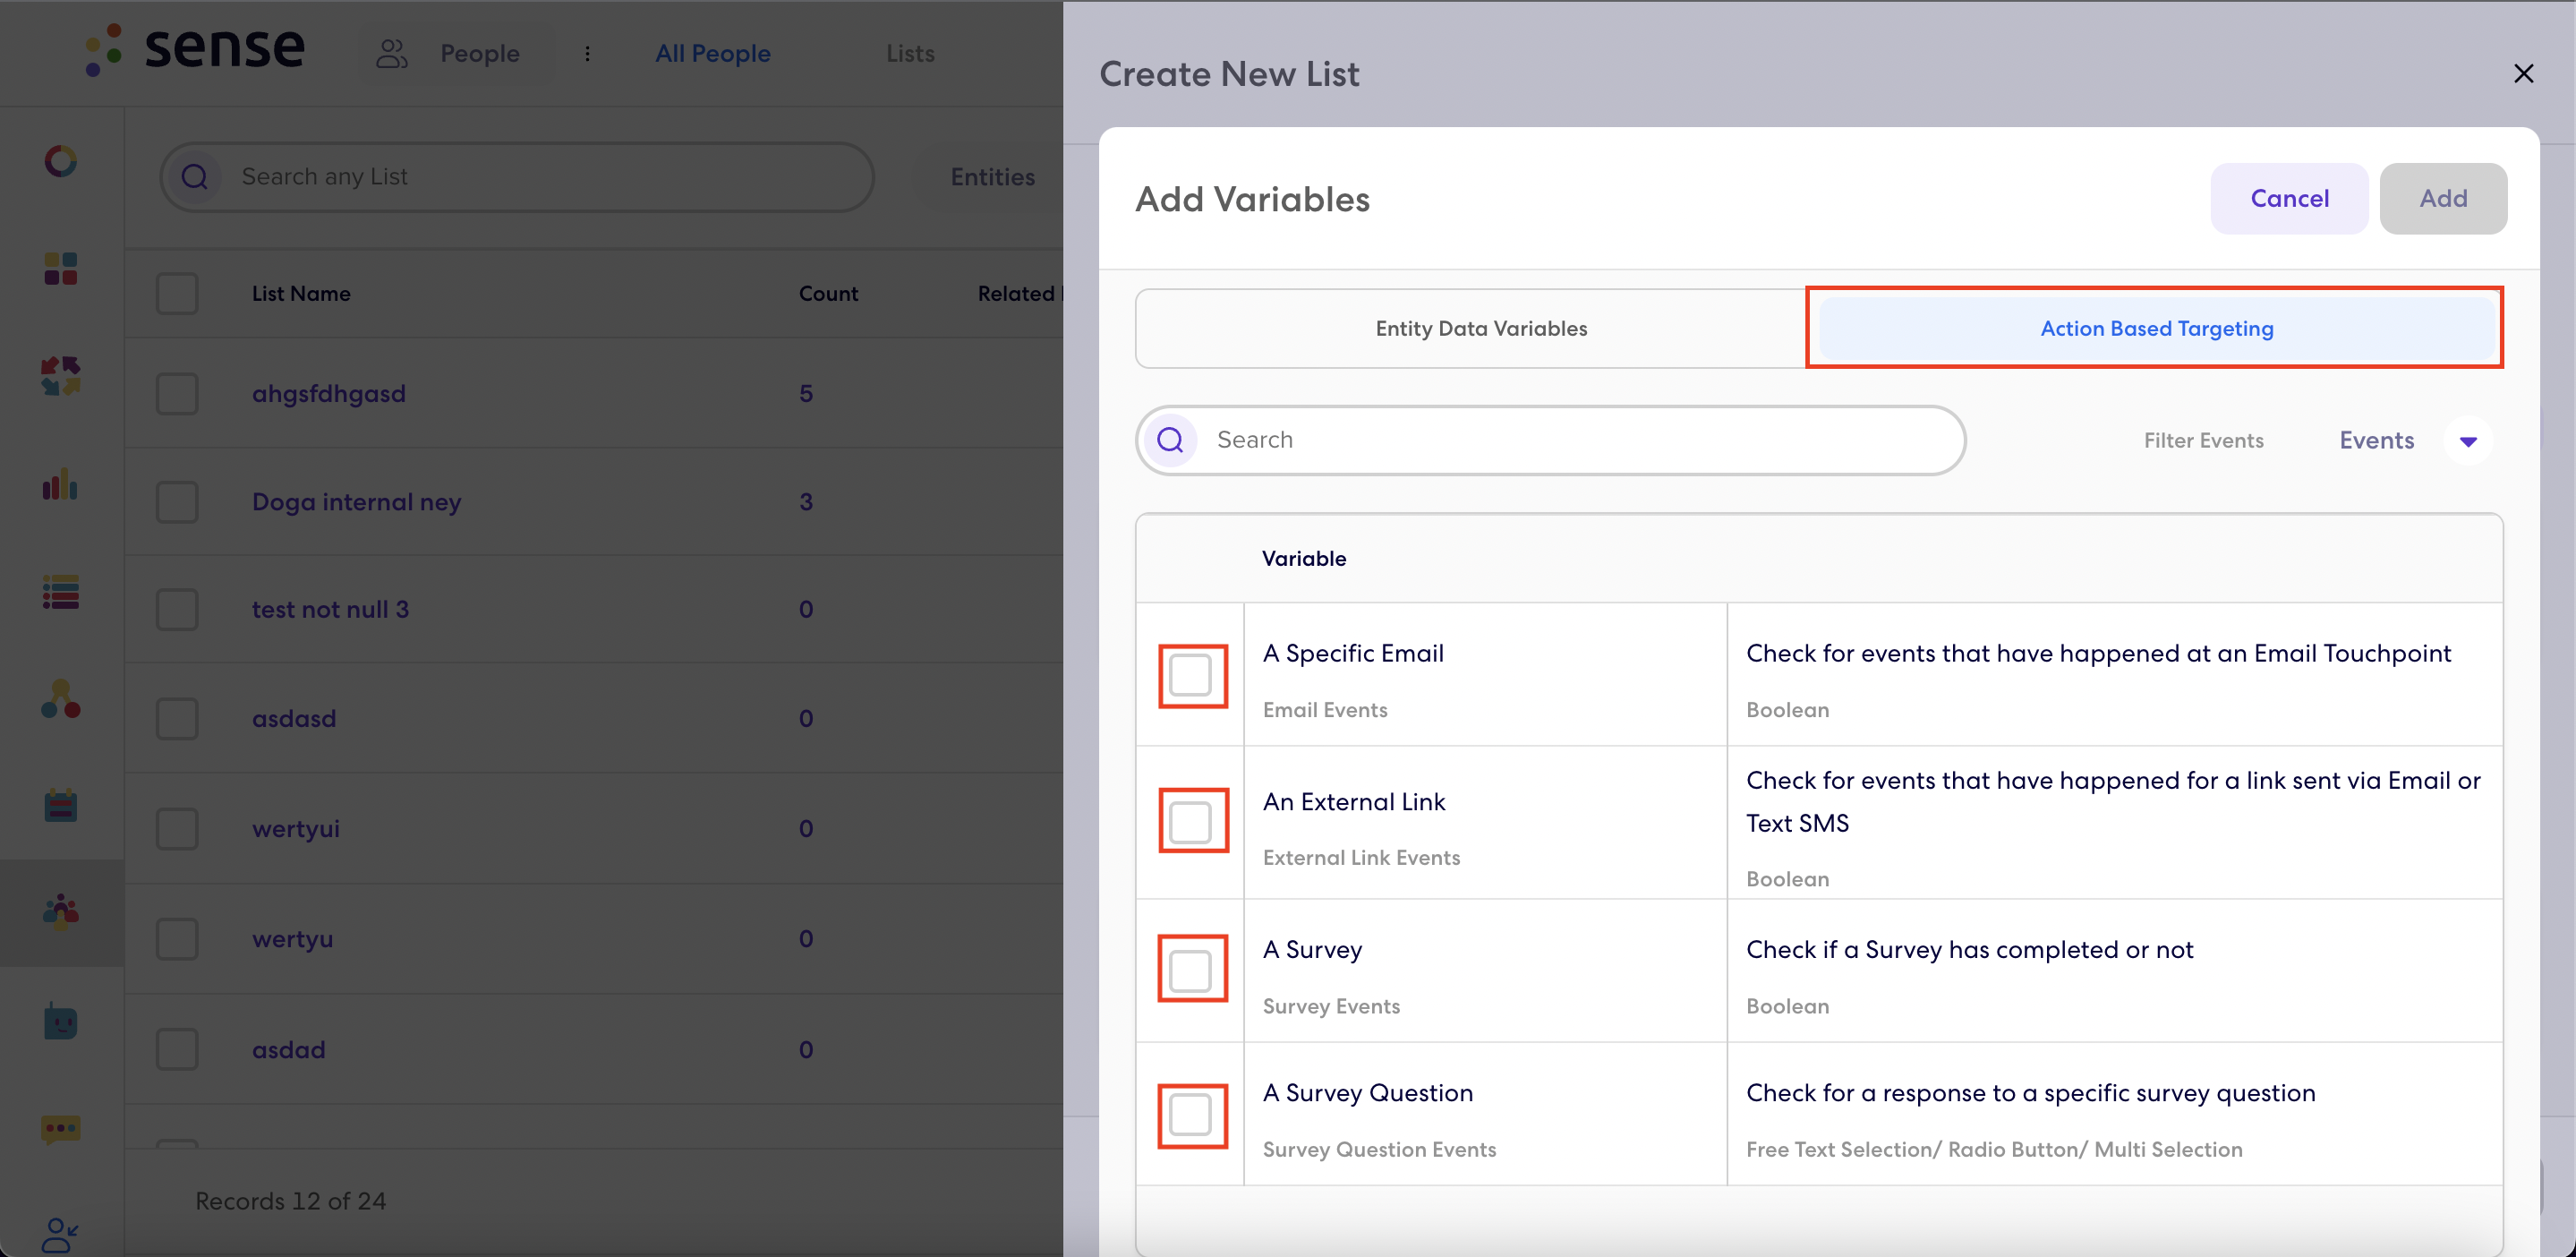Click the Records 12 of 24 text
The width and height of the screenshot is (2576, 1257).
coord(290,1201)
